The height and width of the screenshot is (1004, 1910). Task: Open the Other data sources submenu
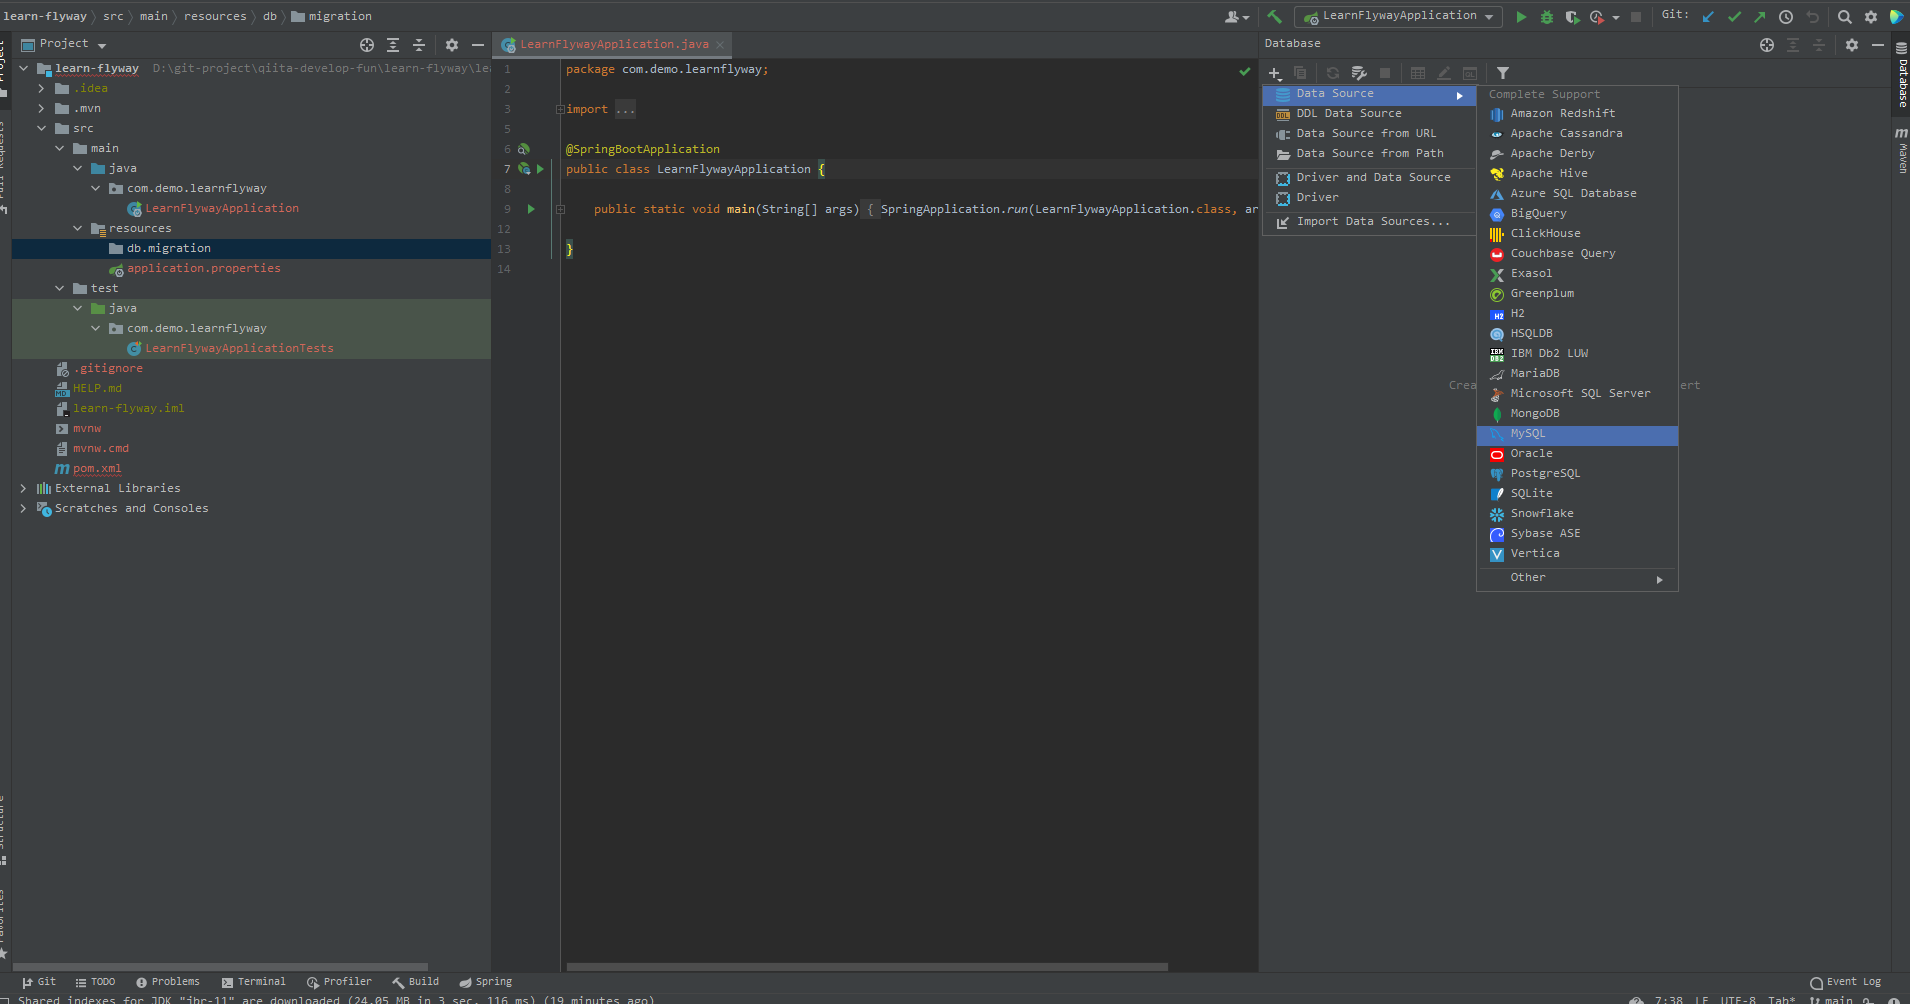[x=1577, y=578]
